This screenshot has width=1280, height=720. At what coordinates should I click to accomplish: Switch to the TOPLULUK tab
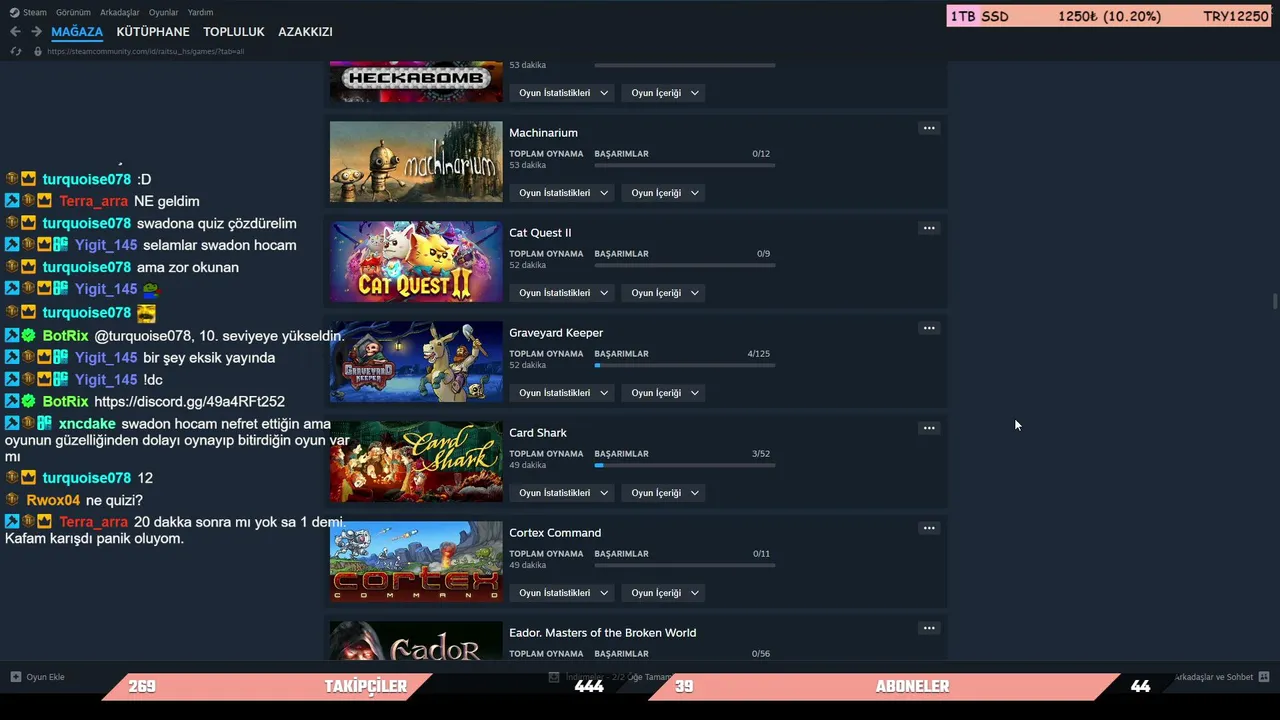(x=234, y=32)
